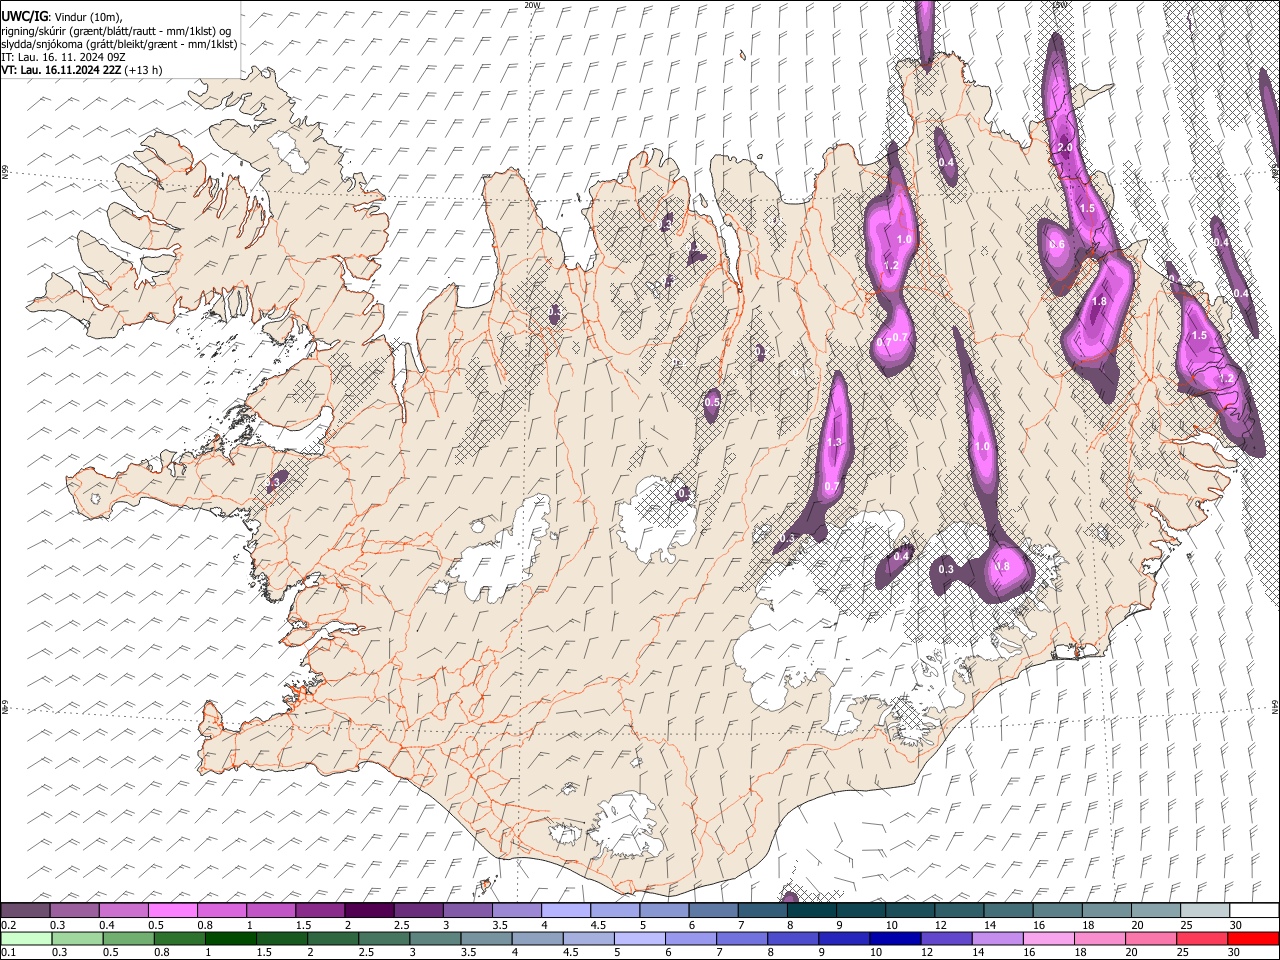
Task: Click the title text 'UWC/IG: Vindur (10m)'
Action: 61,17
